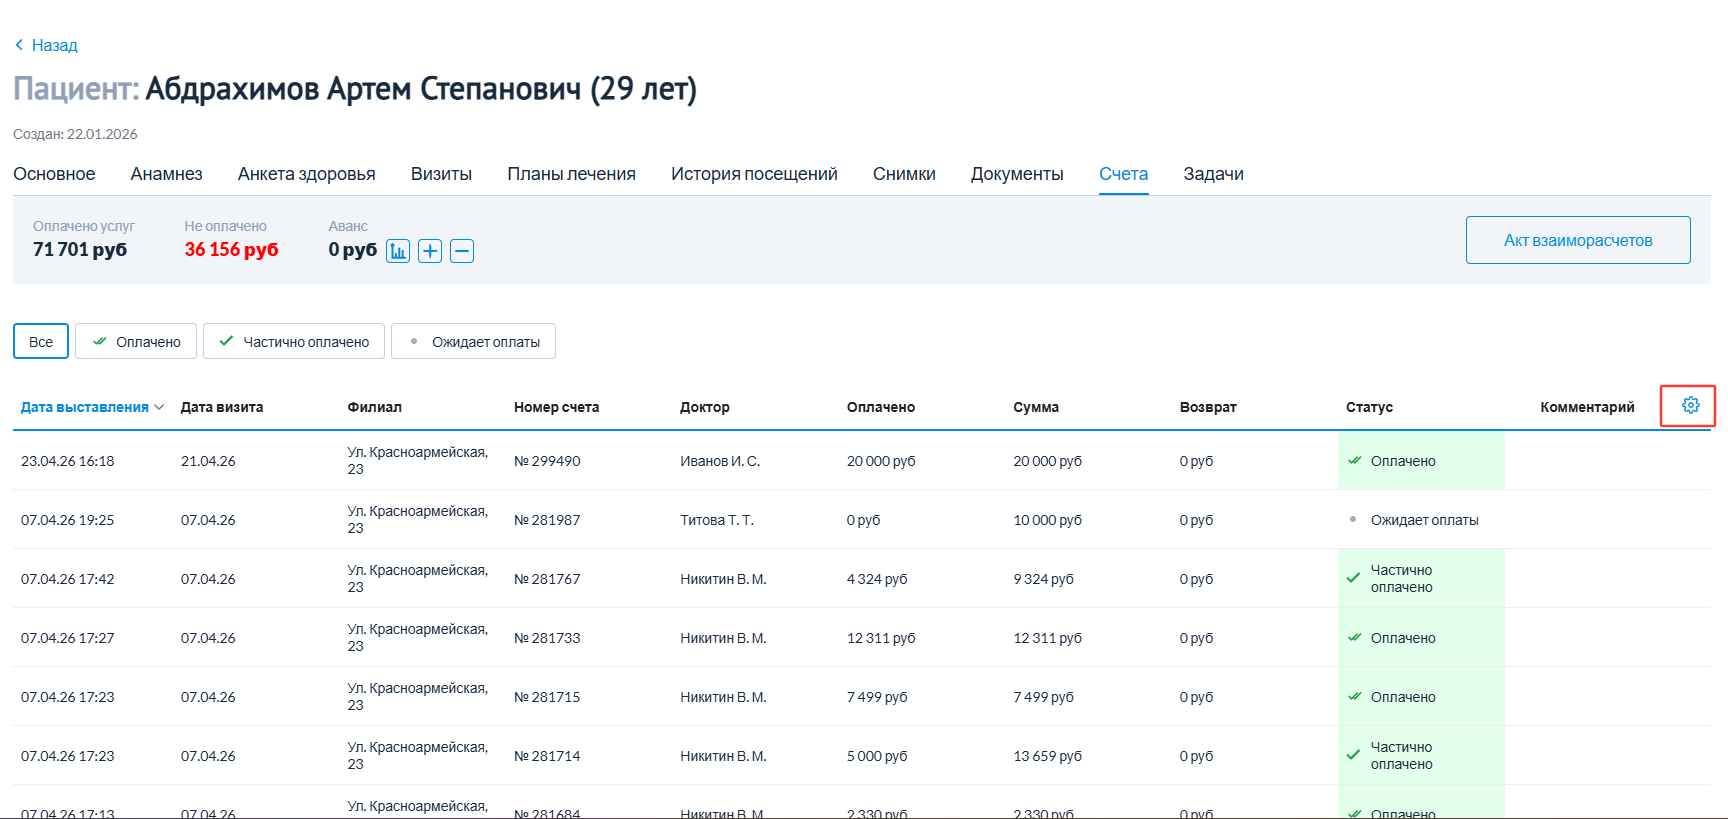
Task: Open invoice № 281715
Action: coord(547,697)
